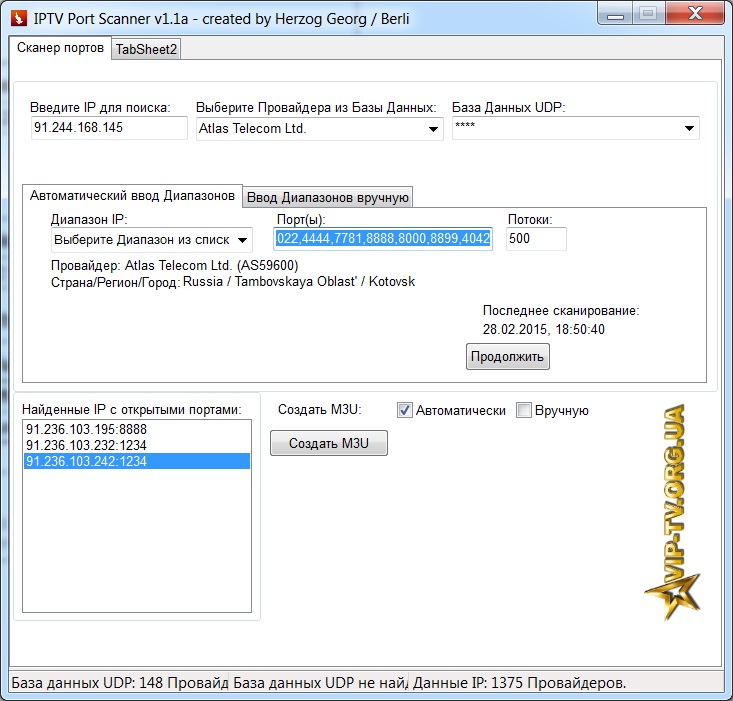This screenshot has height=701, width=733.
Task: Click status panel База данных UDP не най
Action: (x=319, y=683)
